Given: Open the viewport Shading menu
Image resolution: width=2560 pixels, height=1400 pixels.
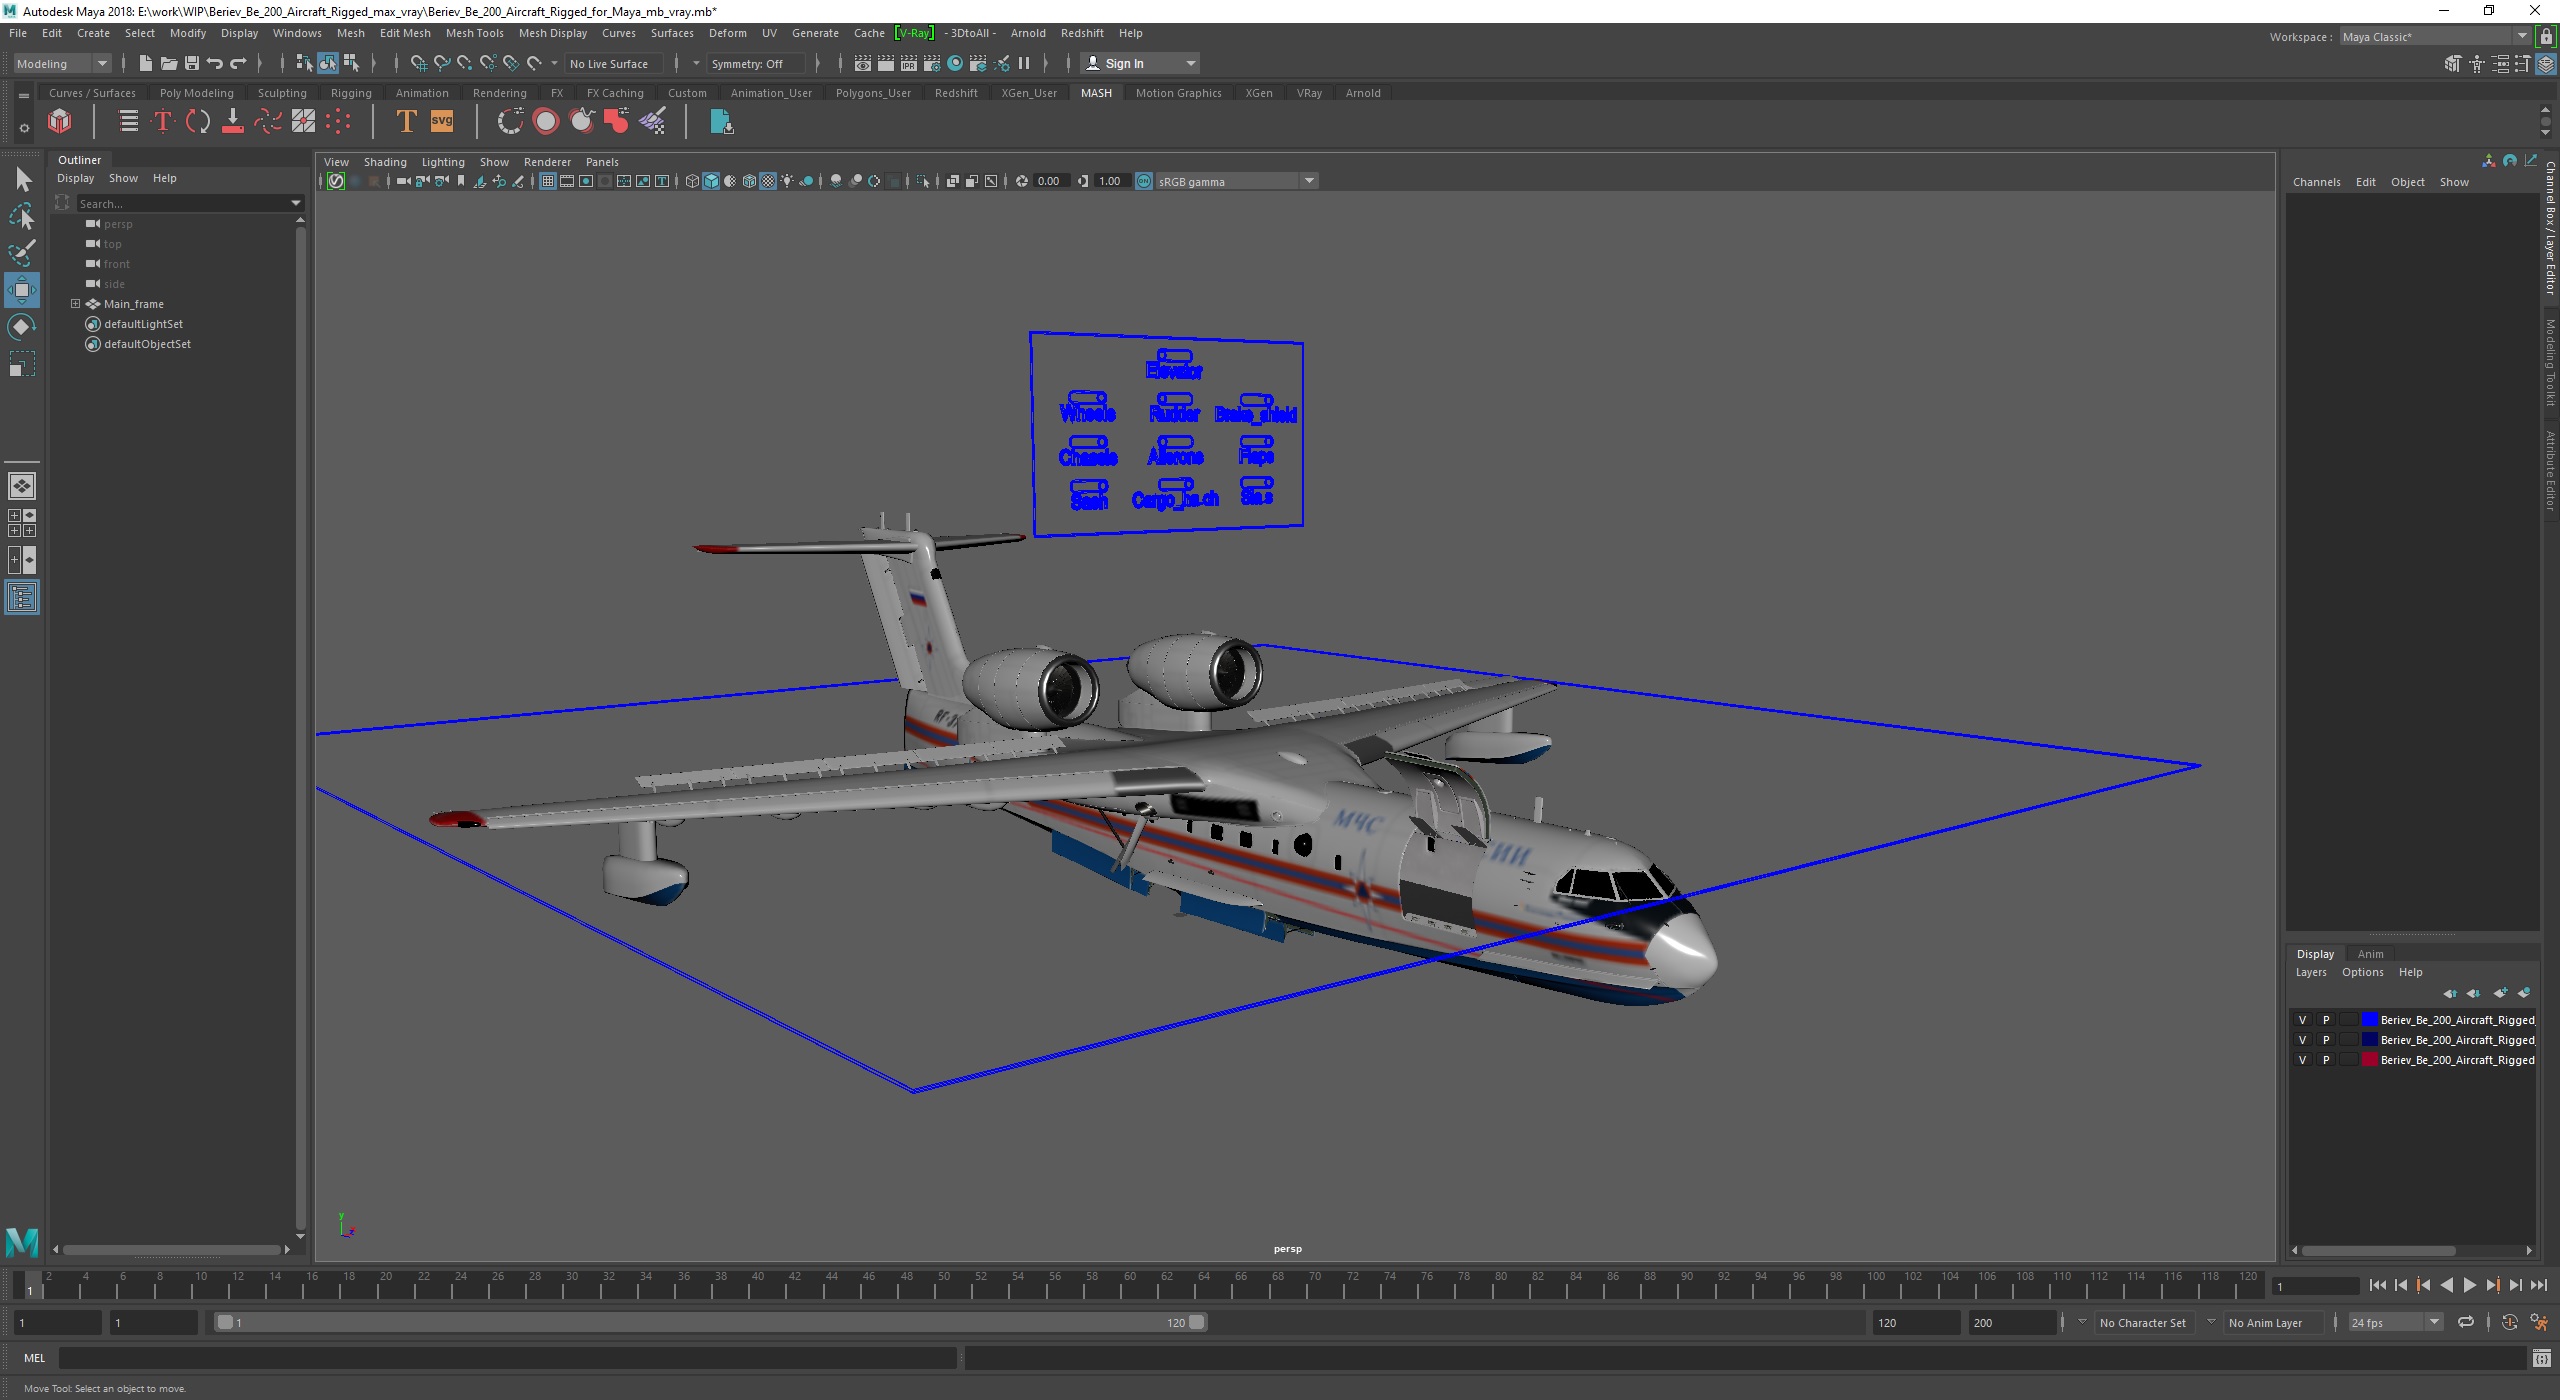Looking at the screenshot, I should (x=385, y=162).
